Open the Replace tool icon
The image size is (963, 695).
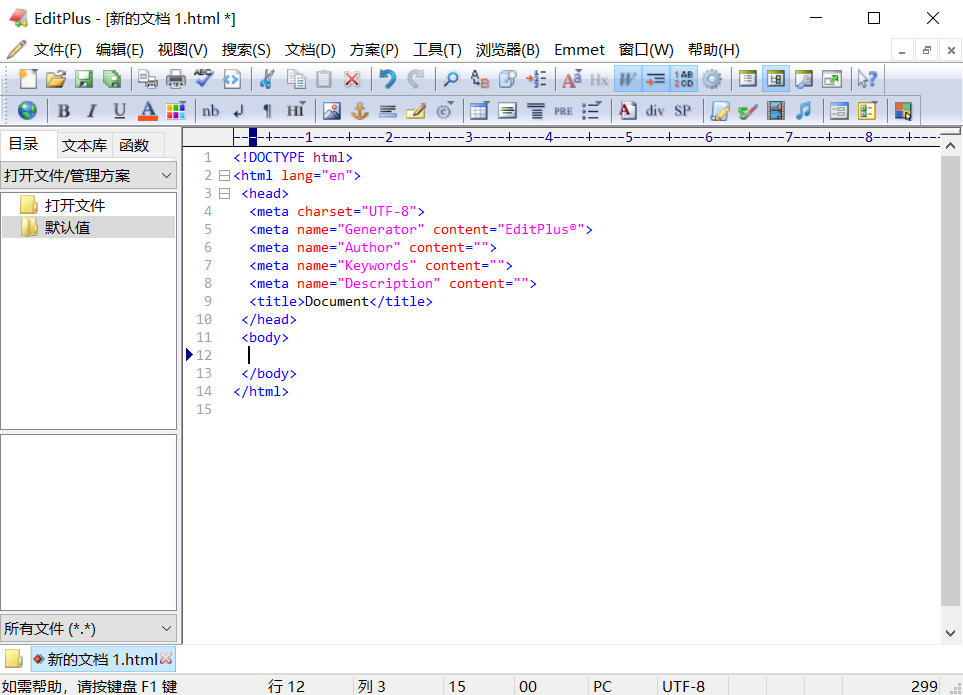click(480, 79)
